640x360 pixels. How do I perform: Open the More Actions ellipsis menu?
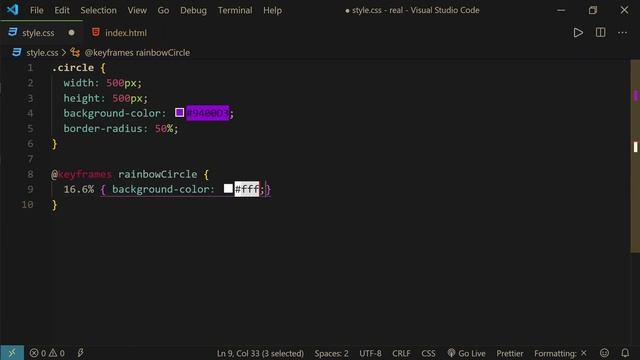tap(622, 33)
